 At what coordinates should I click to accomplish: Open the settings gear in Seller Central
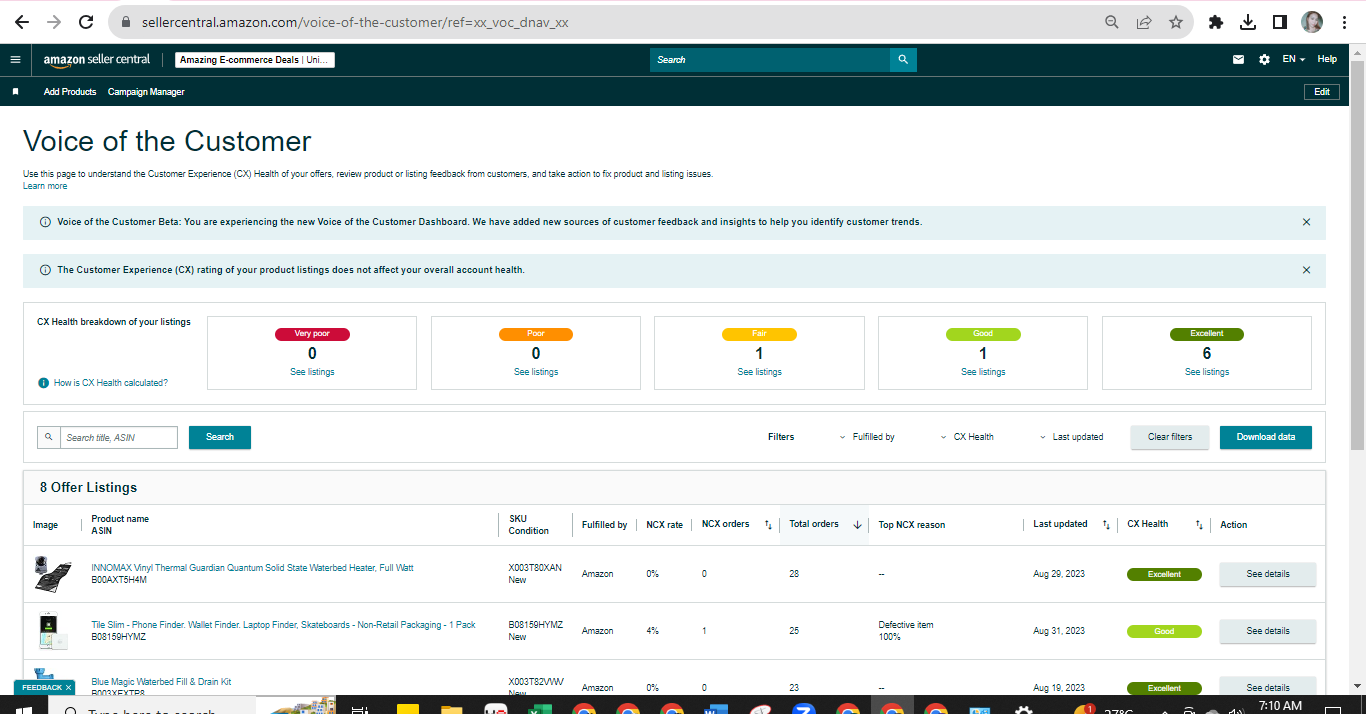pos(1264,60)
